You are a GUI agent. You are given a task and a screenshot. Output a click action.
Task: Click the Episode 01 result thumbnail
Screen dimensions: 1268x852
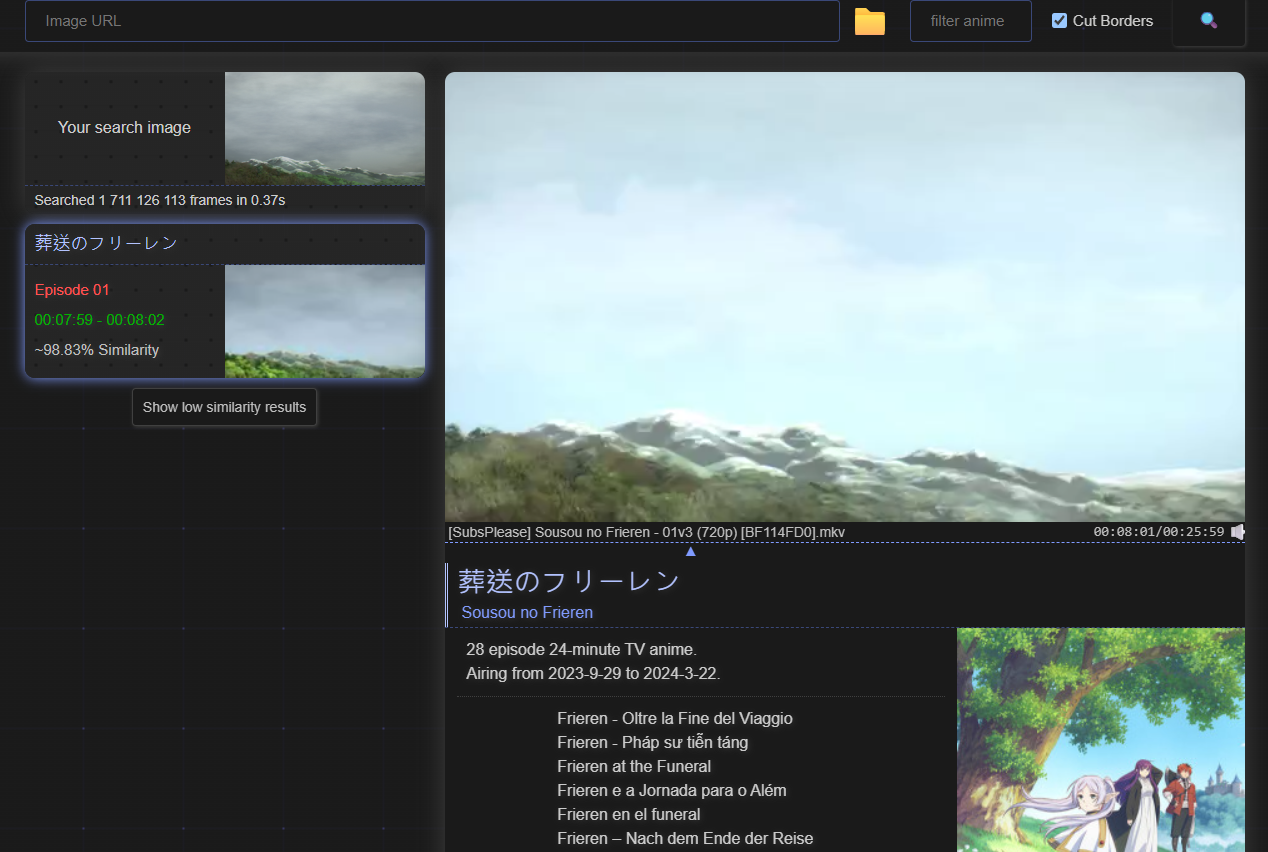click(325, 321)
